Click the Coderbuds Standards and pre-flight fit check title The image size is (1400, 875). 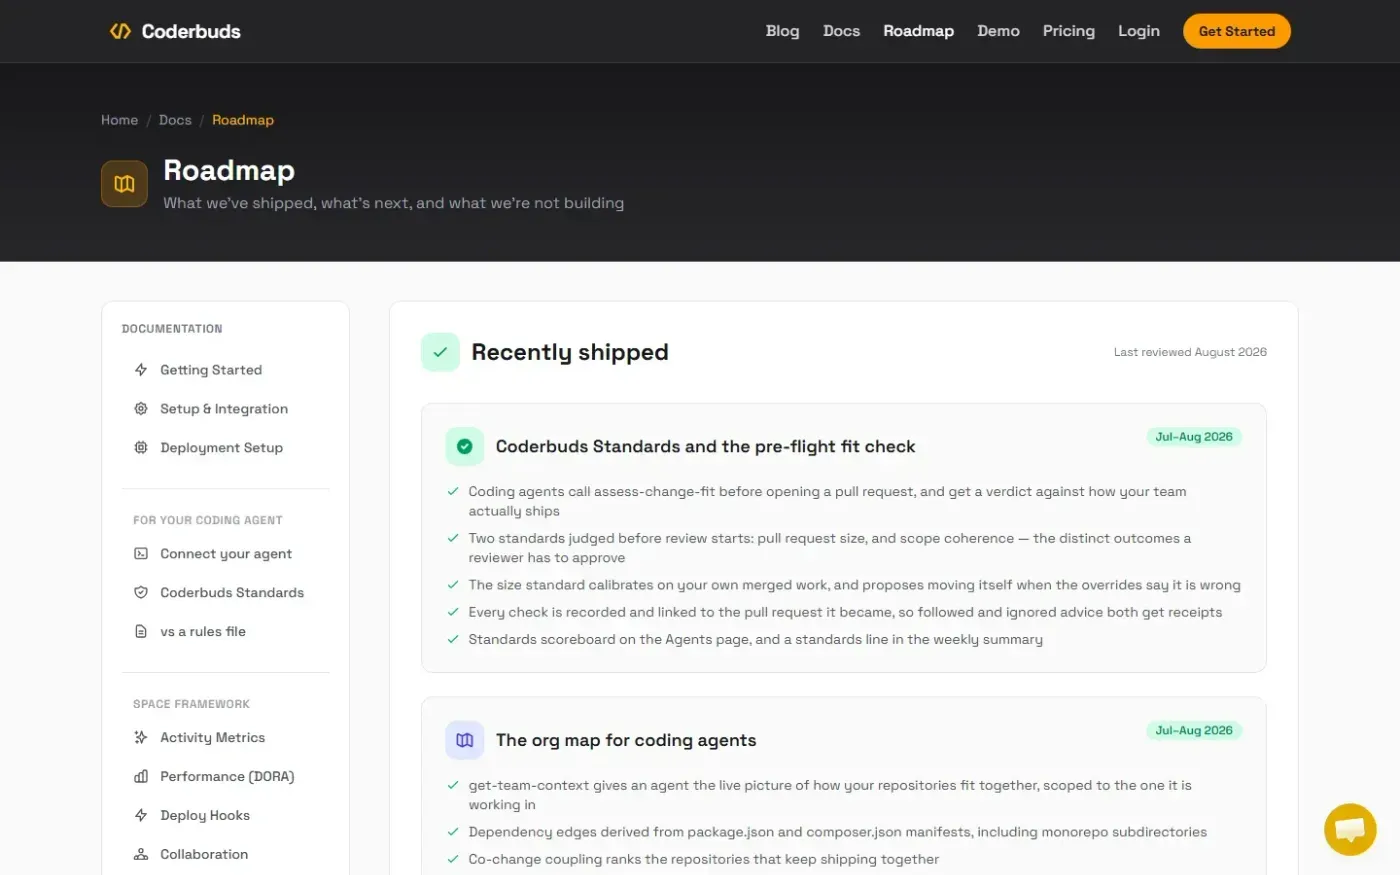coord(705,447)
